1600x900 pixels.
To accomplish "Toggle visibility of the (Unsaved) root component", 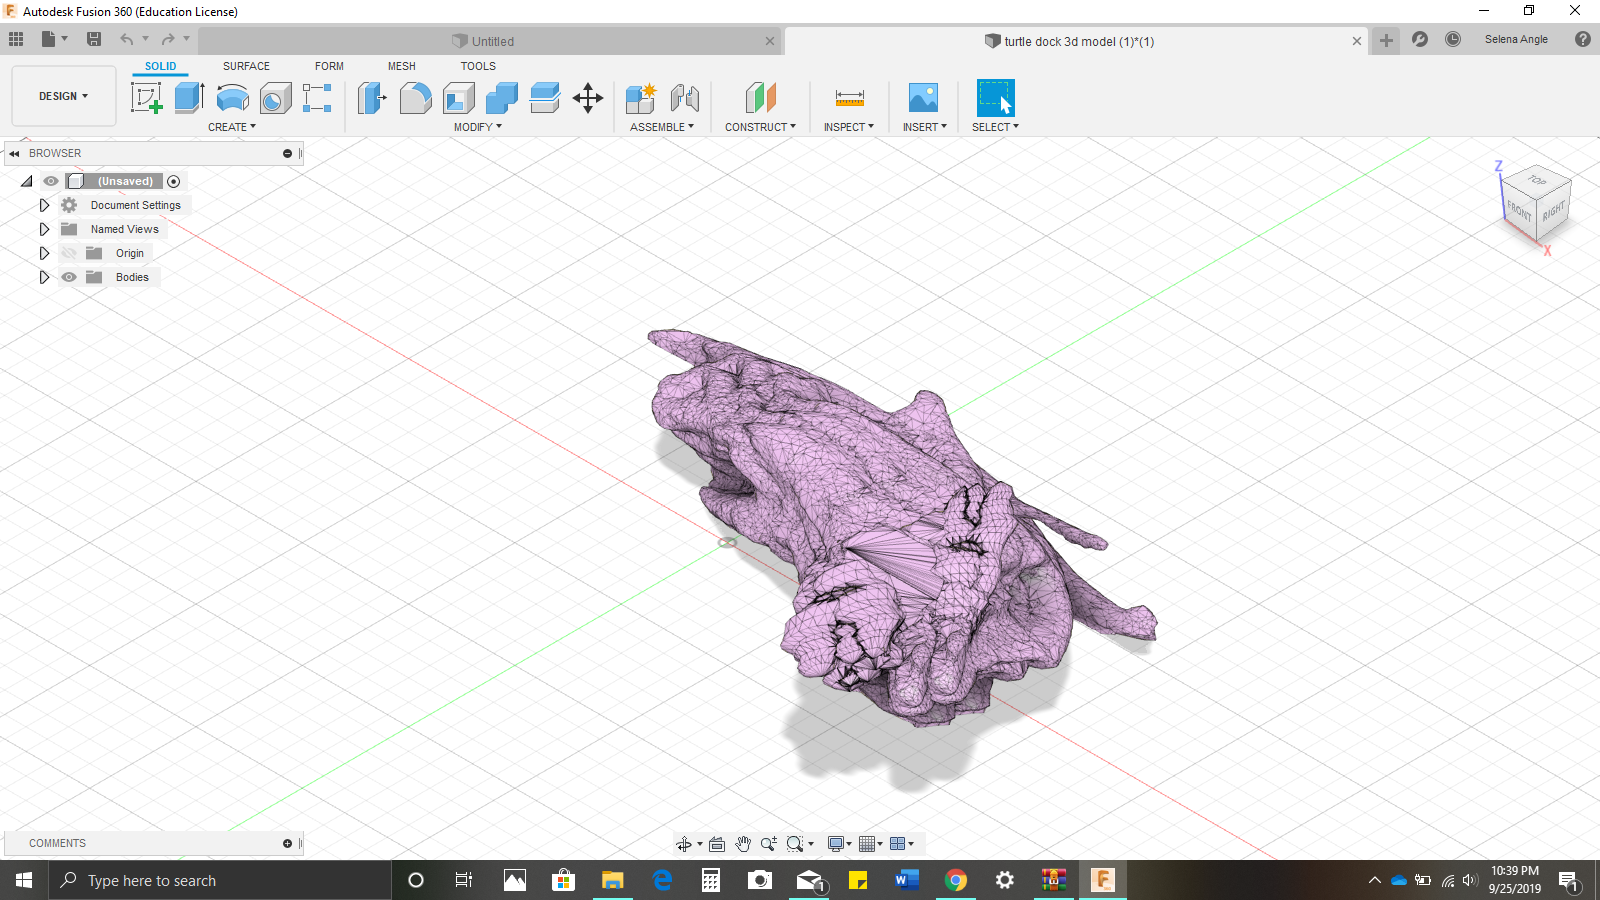I will (x=51, y=181).
